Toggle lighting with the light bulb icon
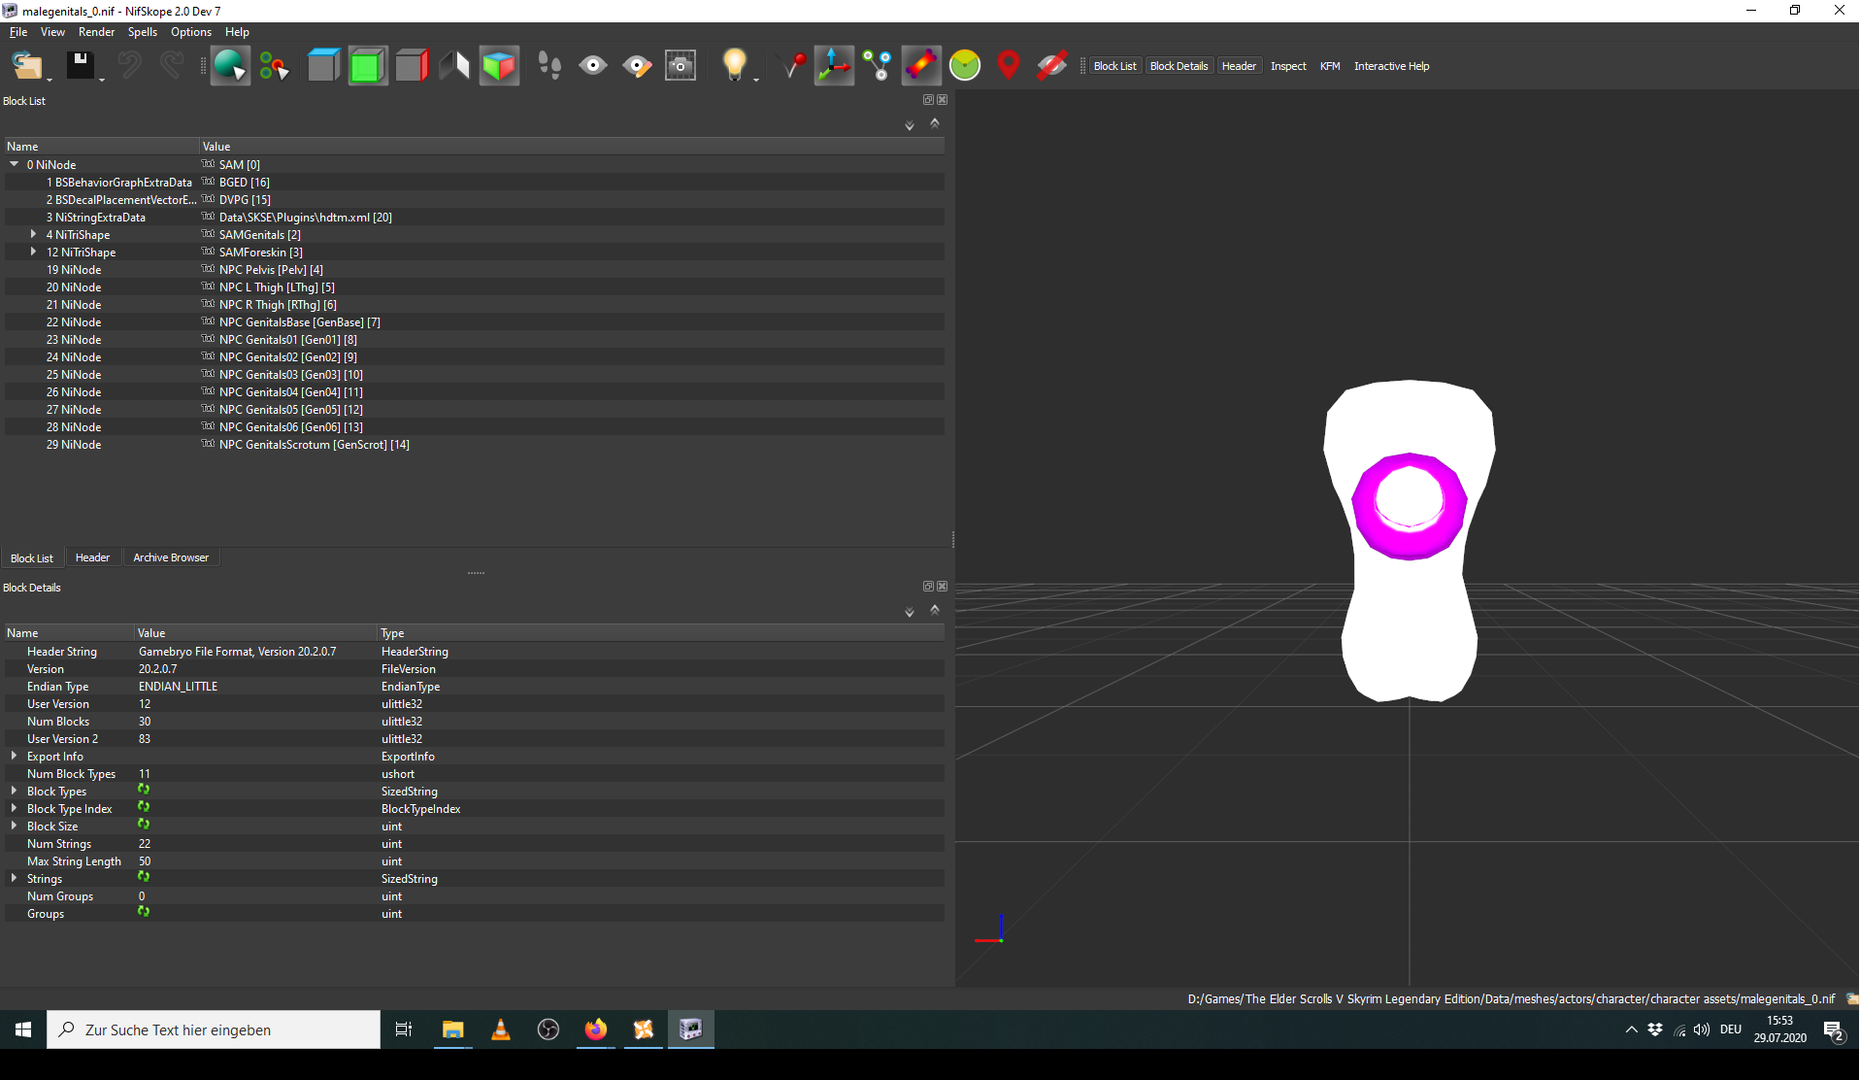Screen dimensions: 1860x1080 [x=735, y=66]
